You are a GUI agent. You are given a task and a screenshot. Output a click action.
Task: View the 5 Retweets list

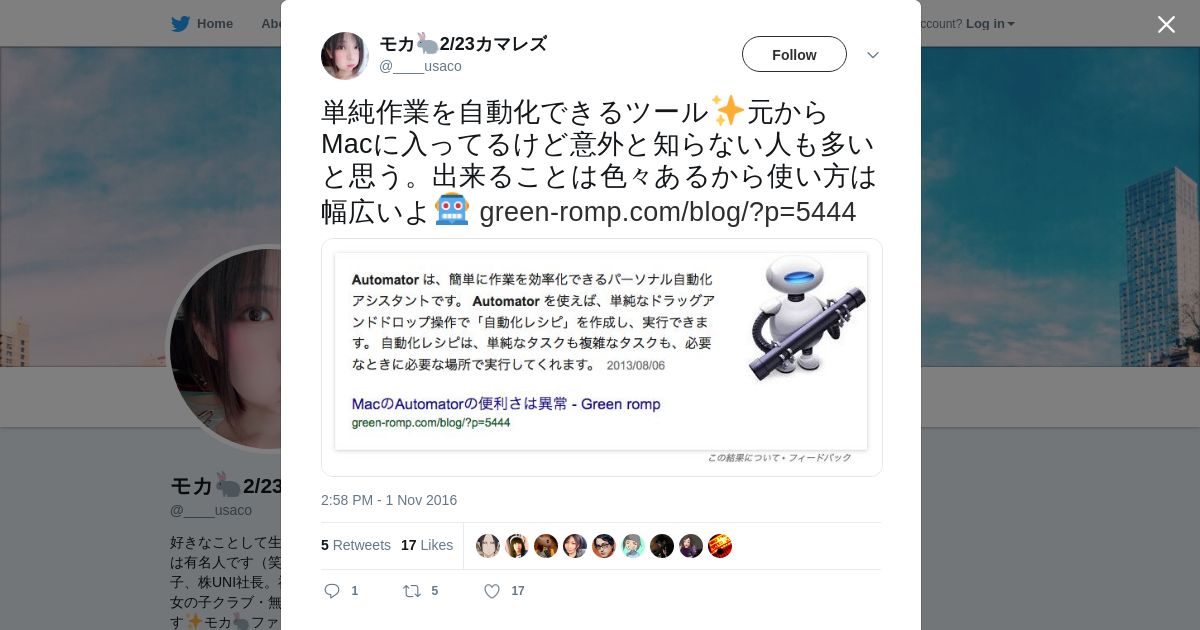click(x=356, y=545)
